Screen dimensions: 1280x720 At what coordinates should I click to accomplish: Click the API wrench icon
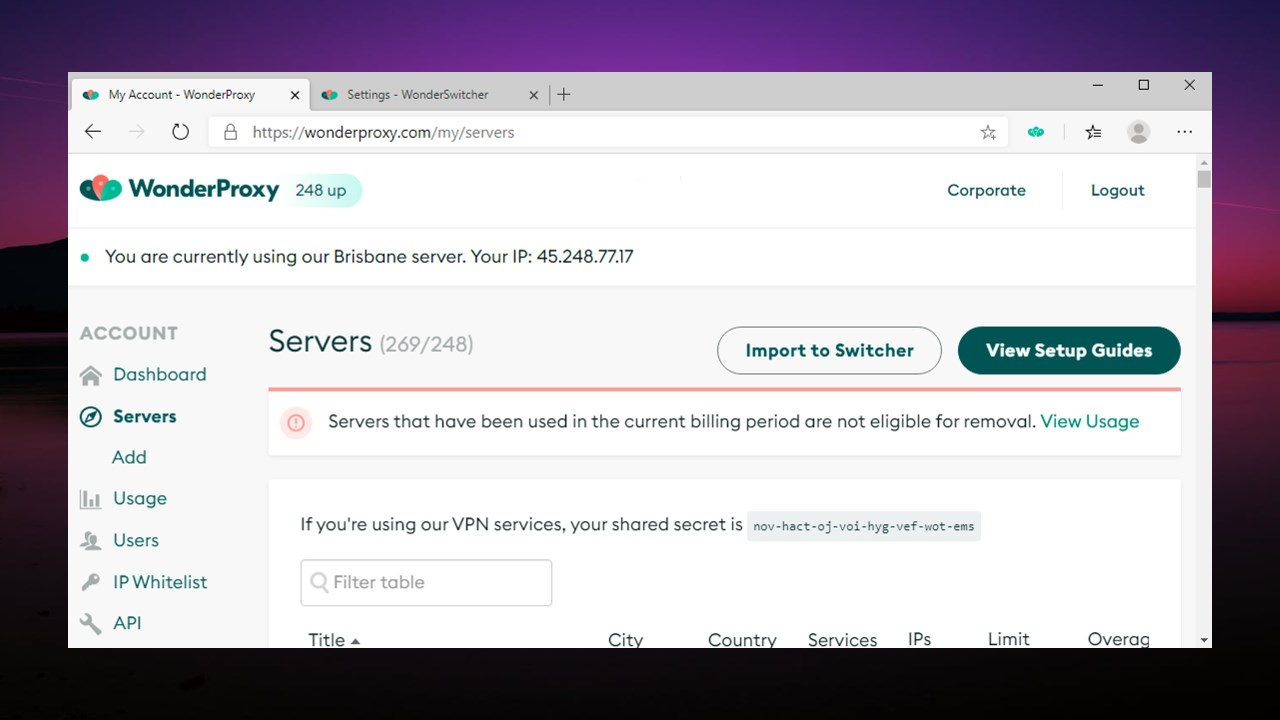point(91,624)
